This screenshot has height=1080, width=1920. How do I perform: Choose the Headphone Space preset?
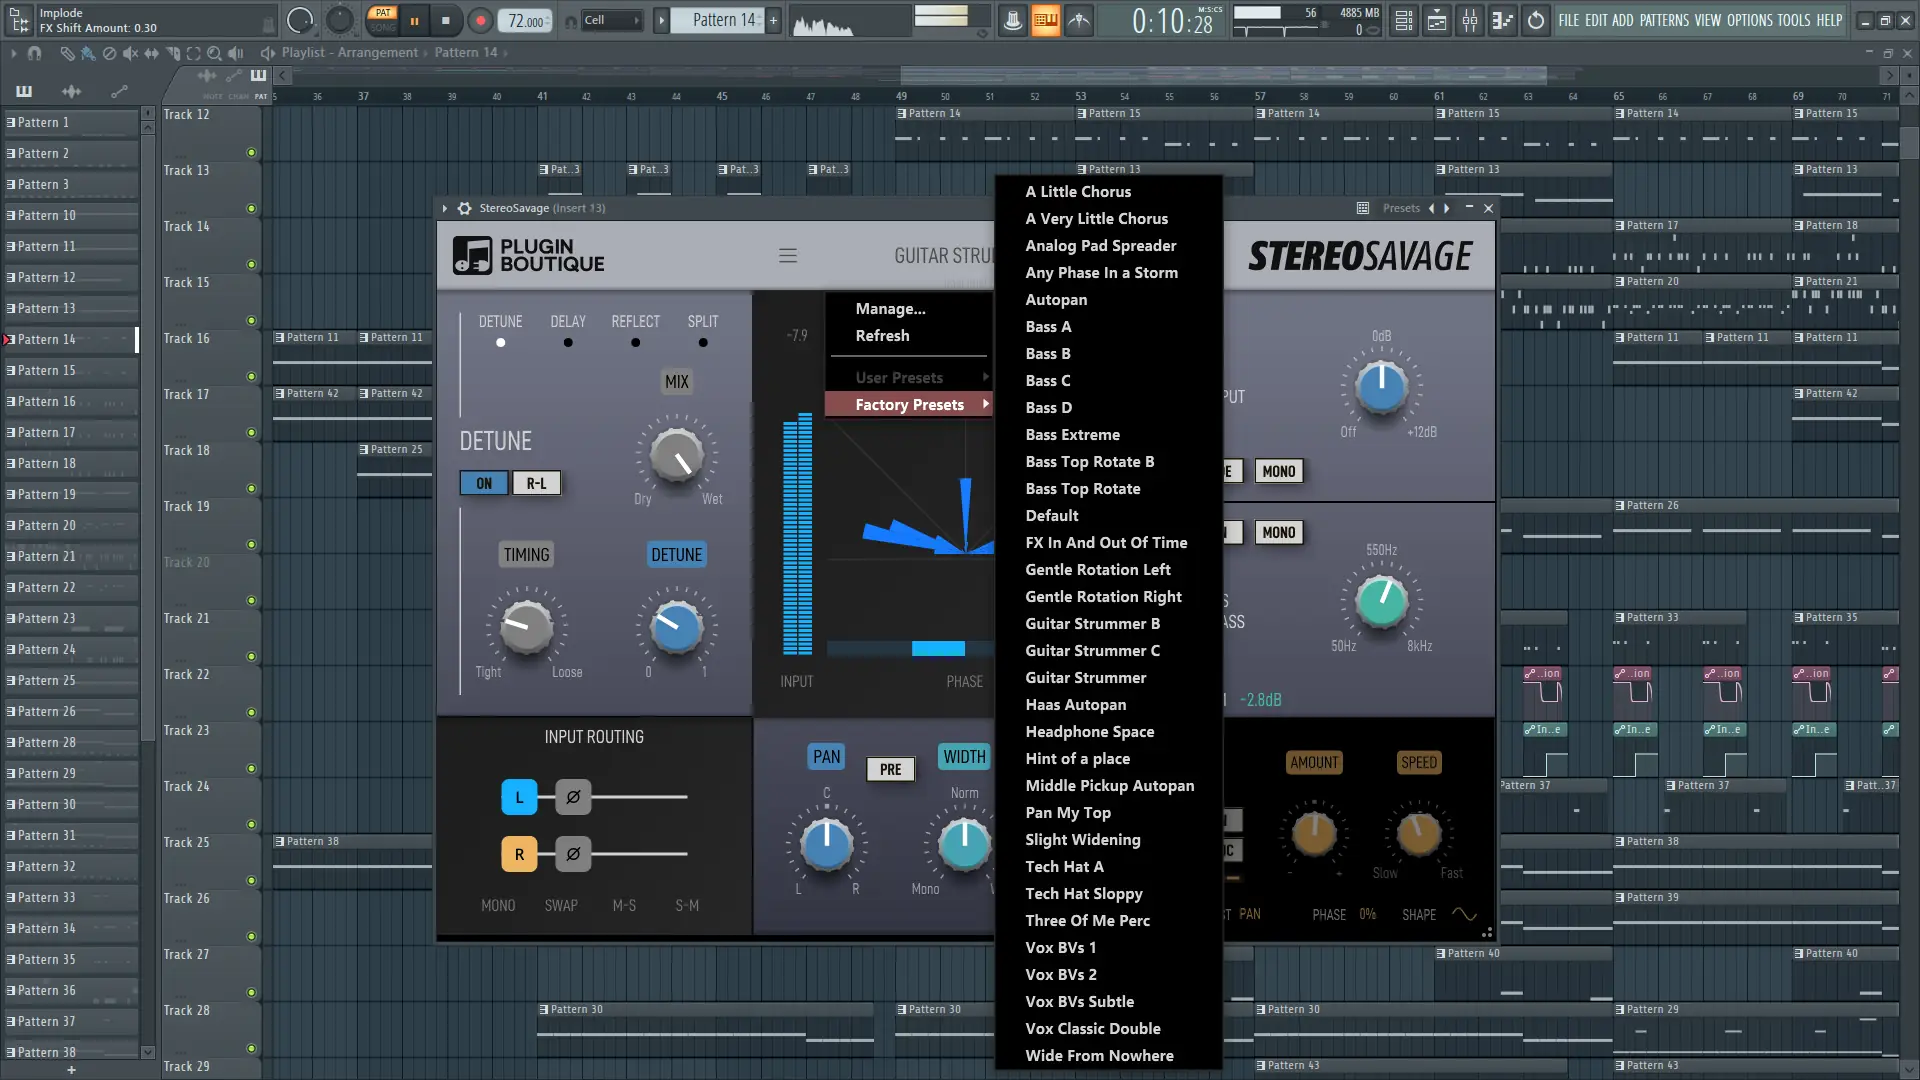1089,732
